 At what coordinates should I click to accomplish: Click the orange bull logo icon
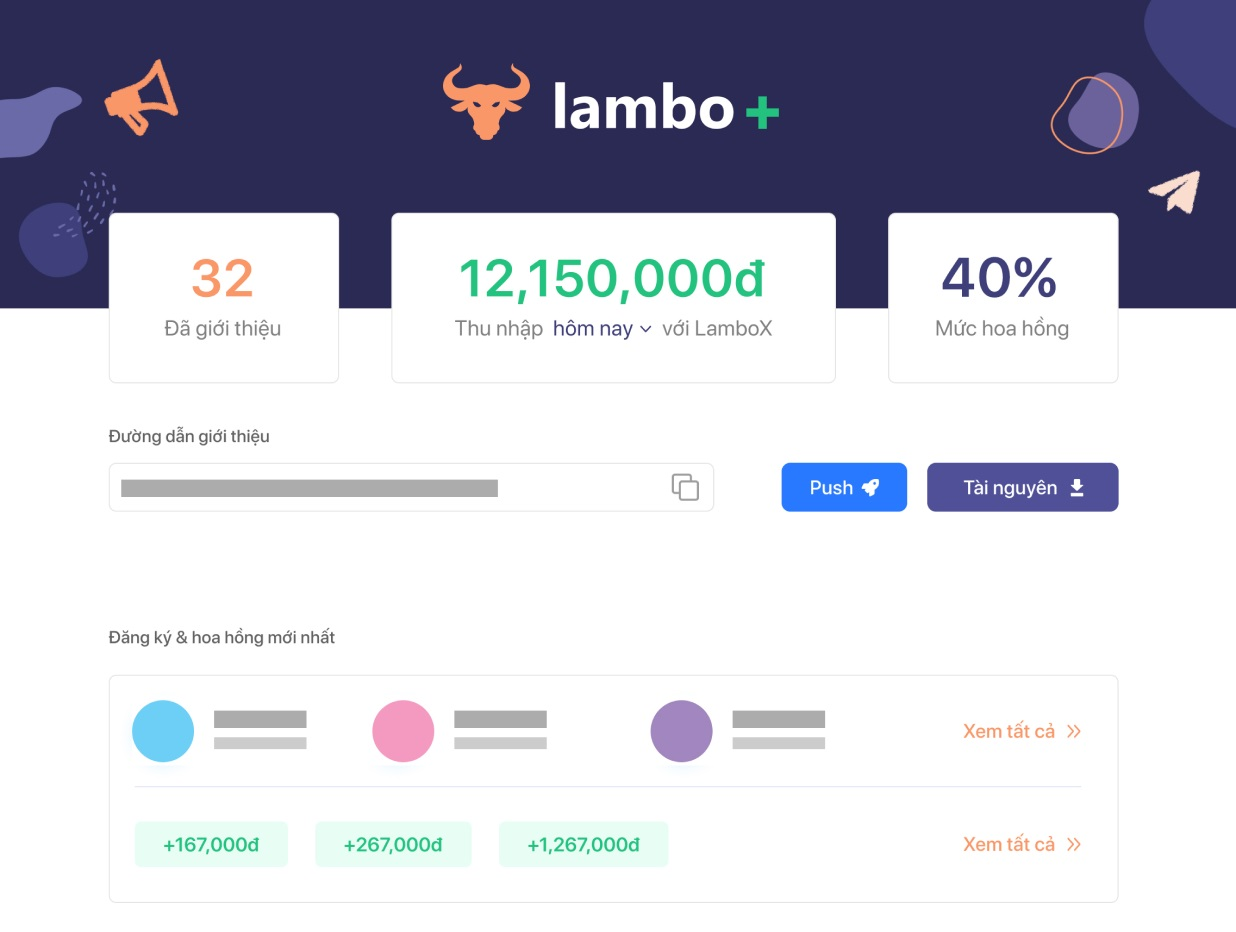(486, 102)
